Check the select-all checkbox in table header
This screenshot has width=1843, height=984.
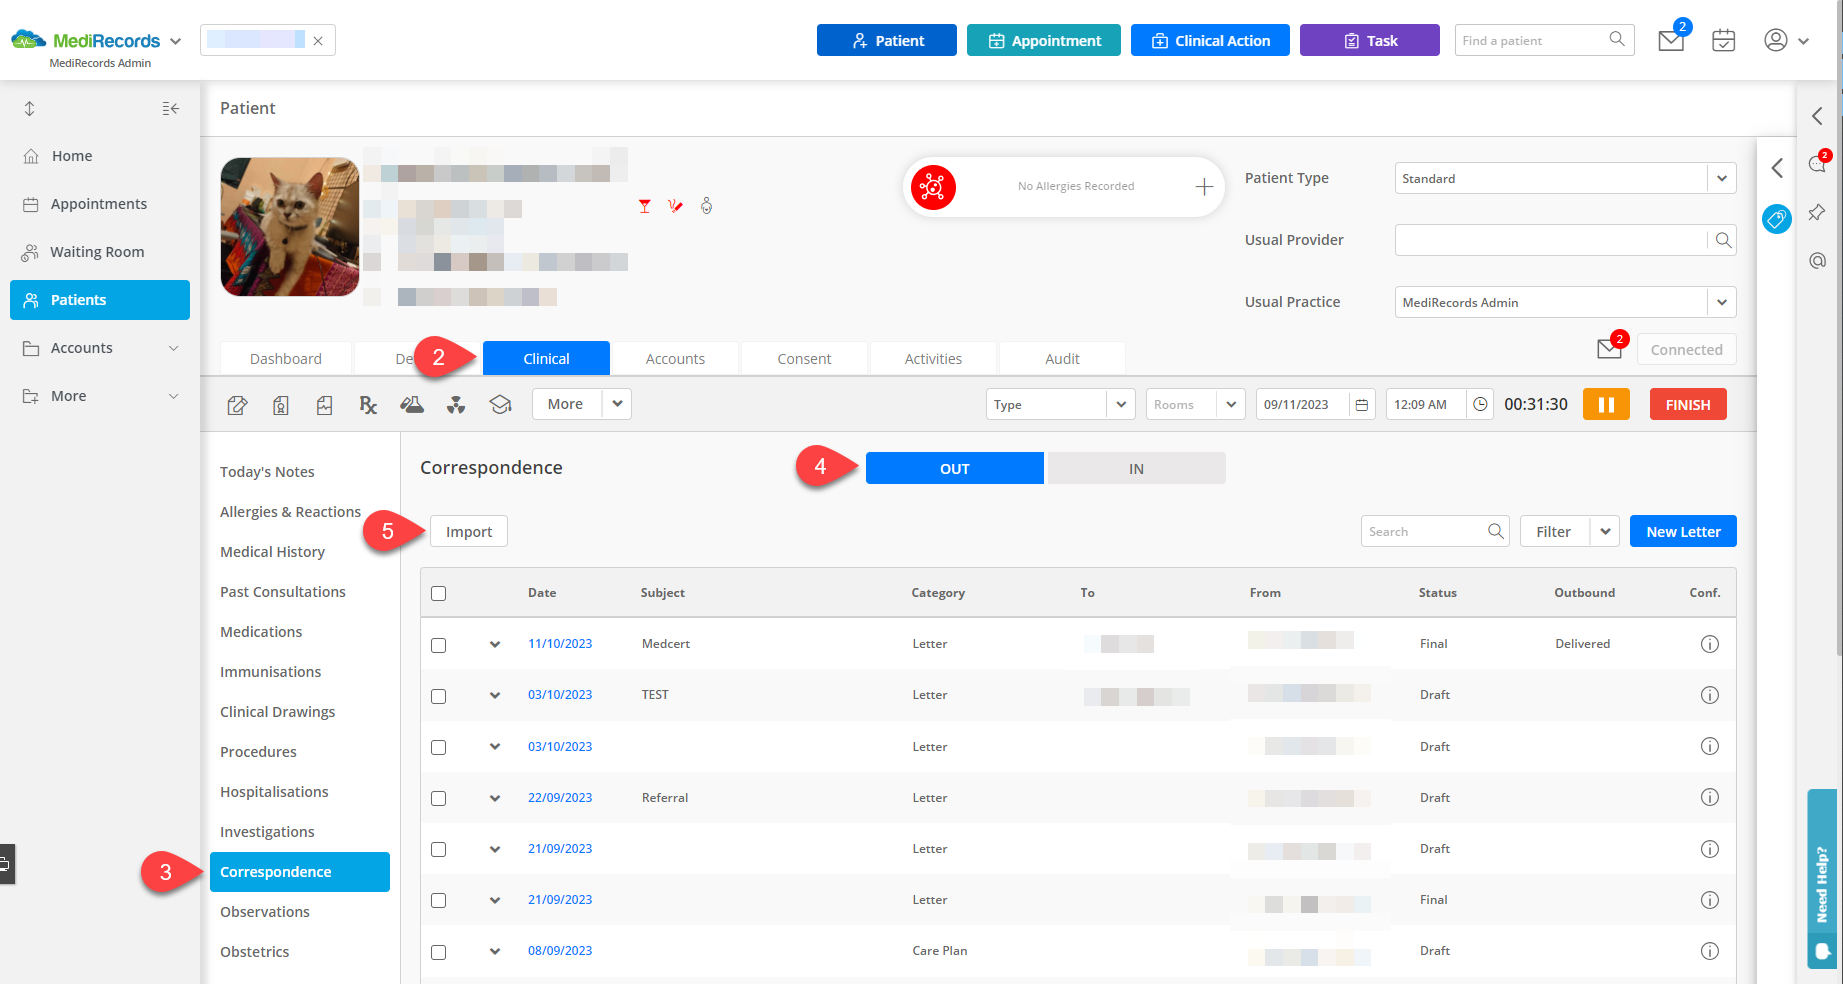click(x=438, y=594)
